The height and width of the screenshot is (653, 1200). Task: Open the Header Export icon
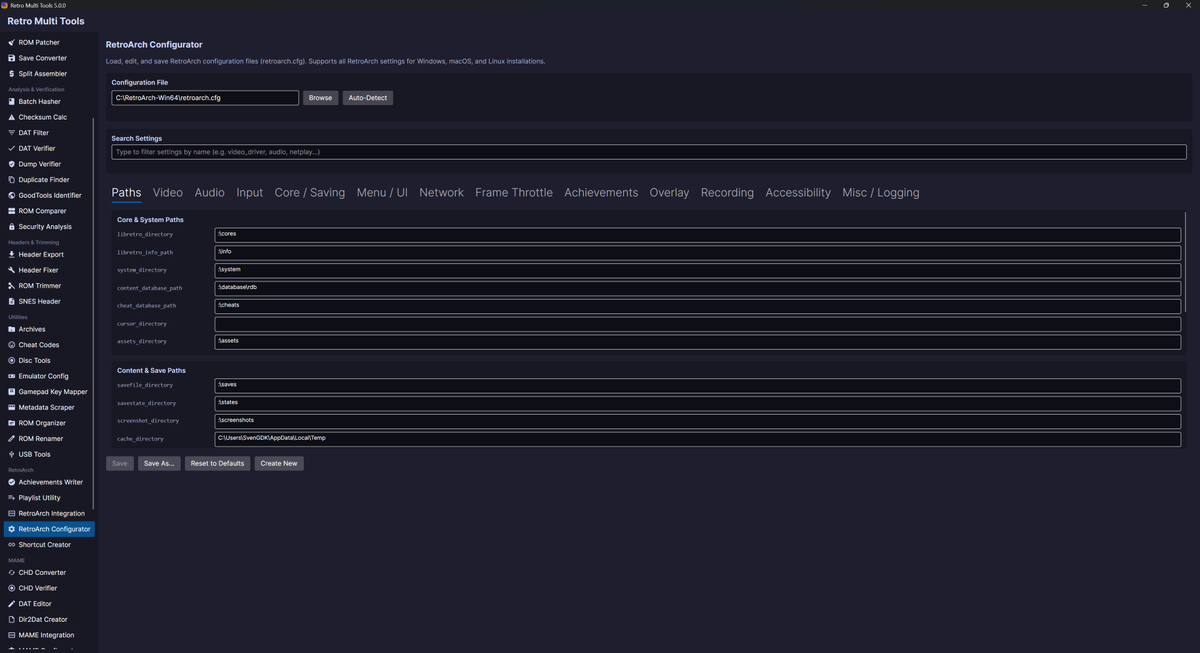pyautogui.click(x=12, y=254)
